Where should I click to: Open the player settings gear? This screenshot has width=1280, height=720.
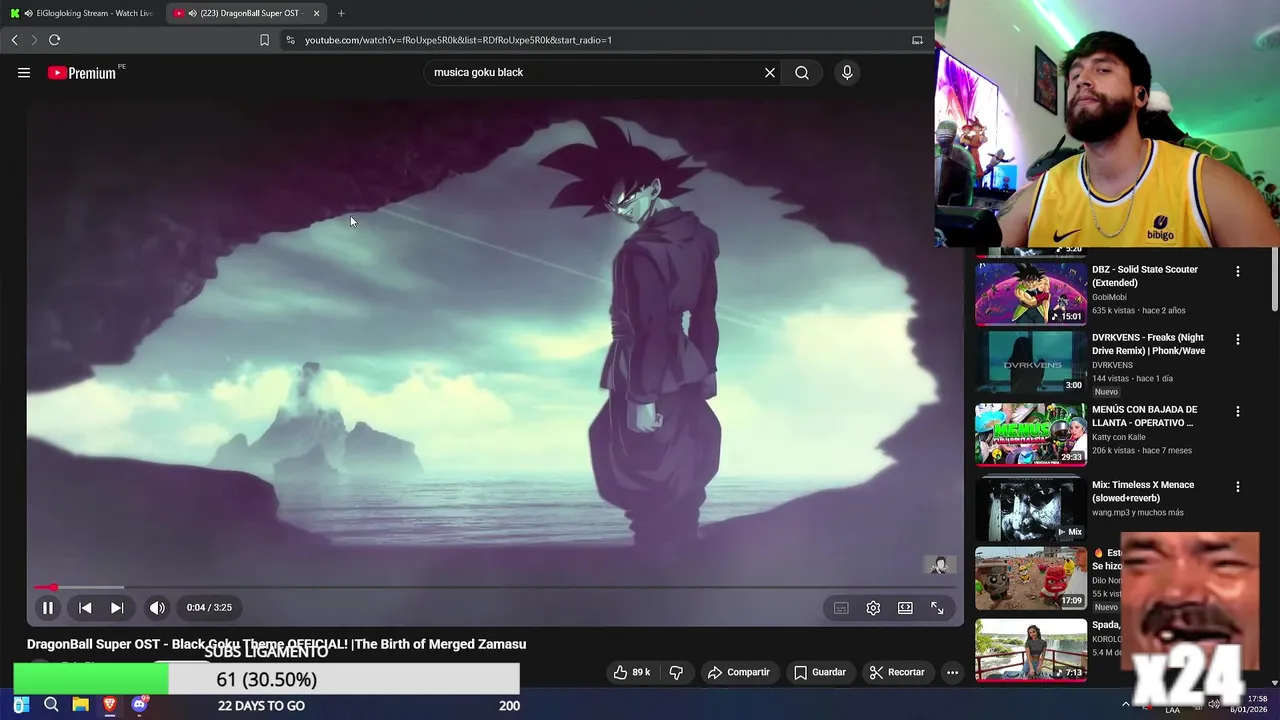pyautogui.click(x=873, y=608)
